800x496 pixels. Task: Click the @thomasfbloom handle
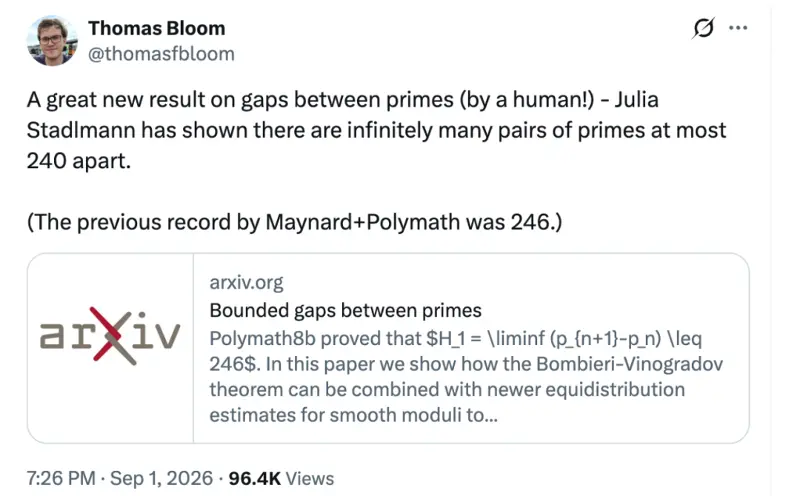click(161, 54)
